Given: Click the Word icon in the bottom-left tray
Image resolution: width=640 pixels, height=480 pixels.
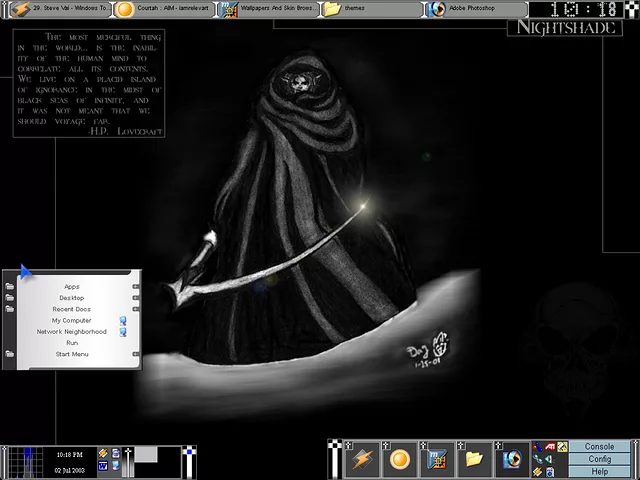Looking at the screenshot, I should pos(102,466).
